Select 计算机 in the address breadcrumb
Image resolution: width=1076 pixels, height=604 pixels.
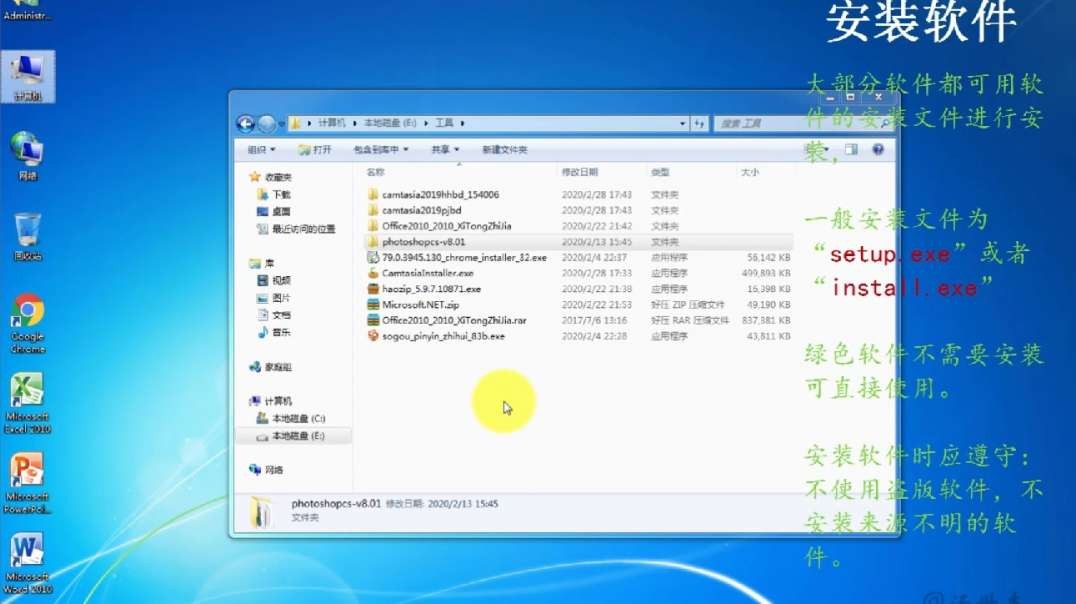point(331,123)
